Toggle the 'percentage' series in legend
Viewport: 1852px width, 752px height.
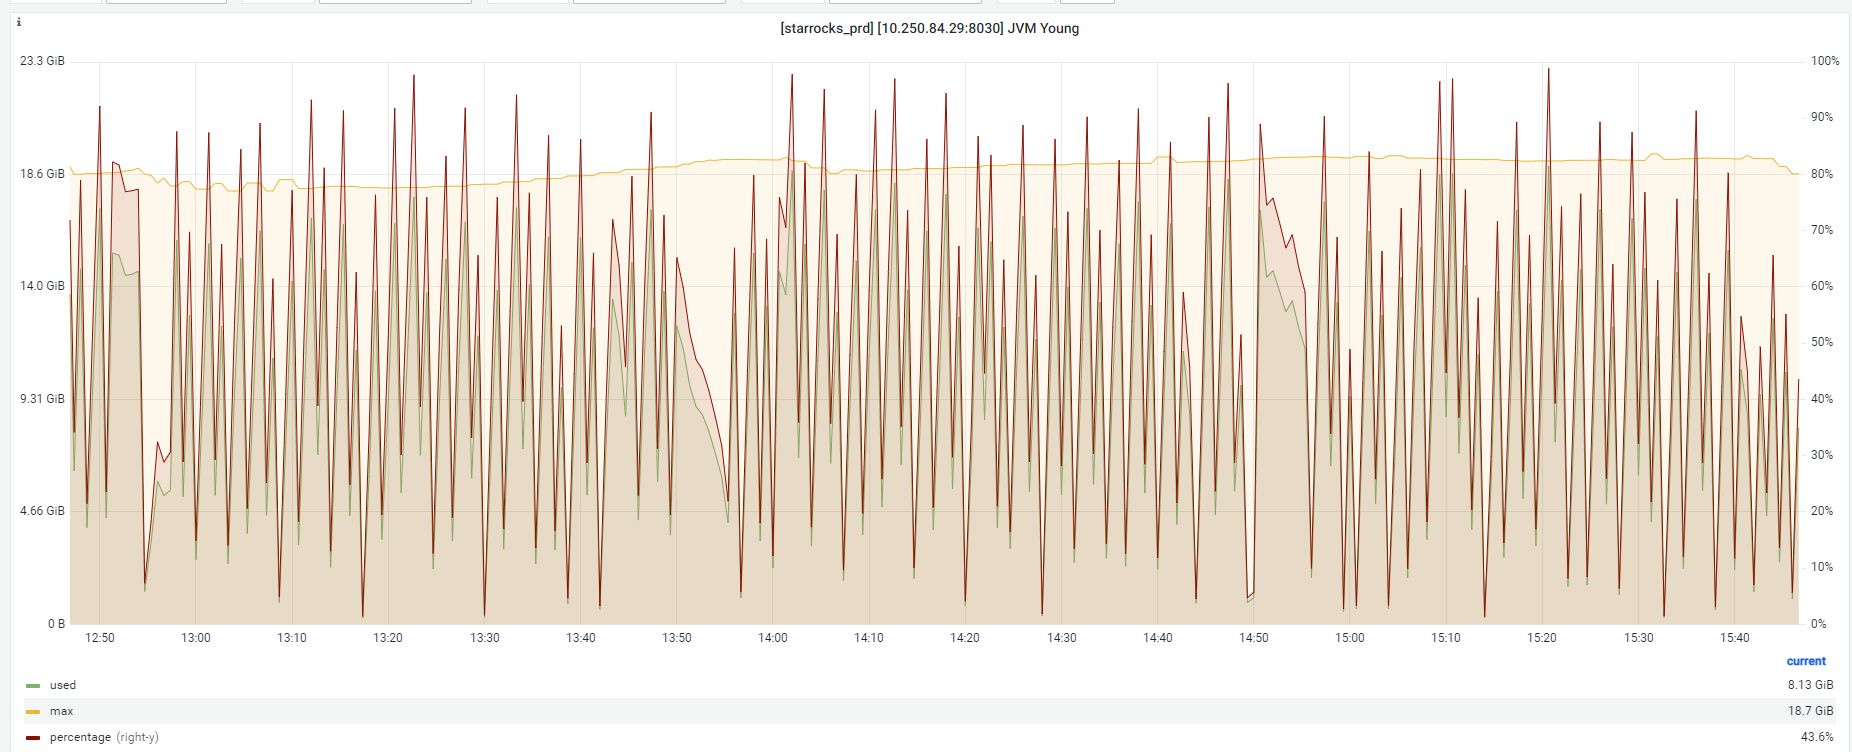tap(80, 737)
